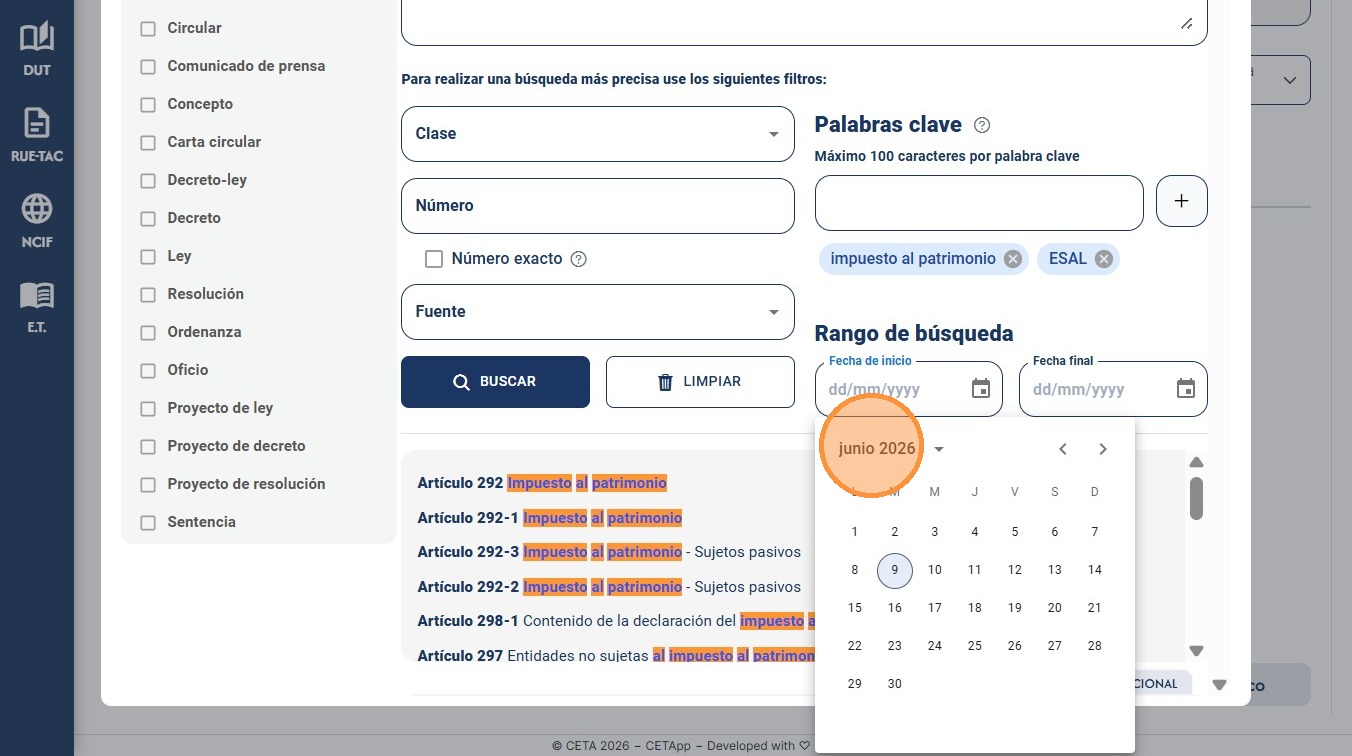Image resolution: width=1352 pixels, height=756 pixels.
Task: Expand the Clase dropdown
Action: (x=598, y=134)
